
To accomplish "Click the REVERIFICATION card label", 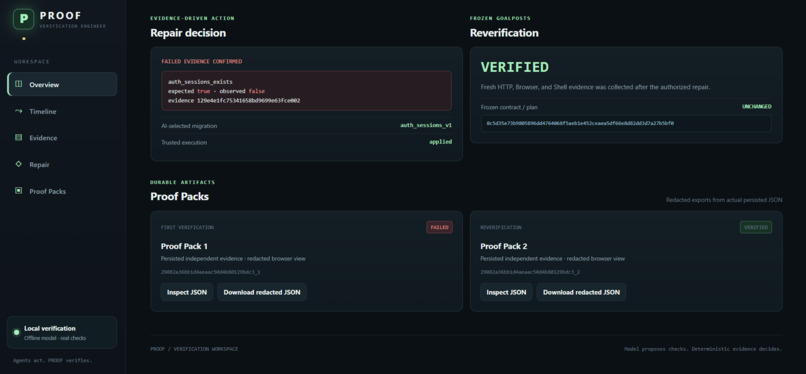I will [x=501, y=227].
